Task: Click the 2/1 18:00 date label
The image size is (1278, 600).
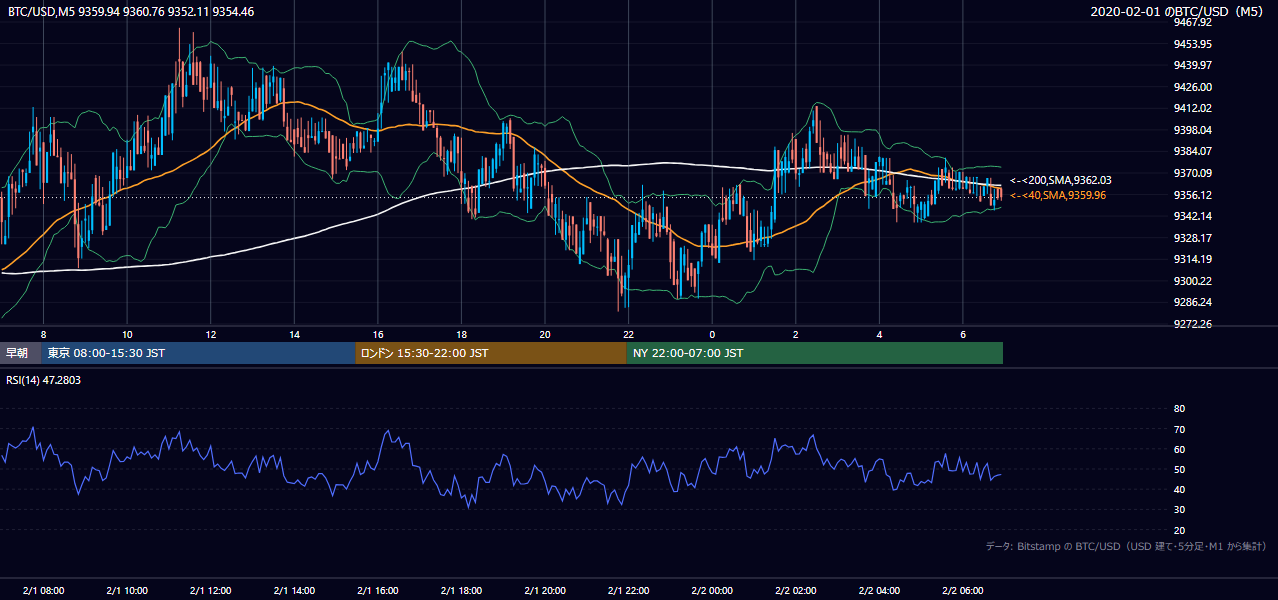Action: point(461,590)
